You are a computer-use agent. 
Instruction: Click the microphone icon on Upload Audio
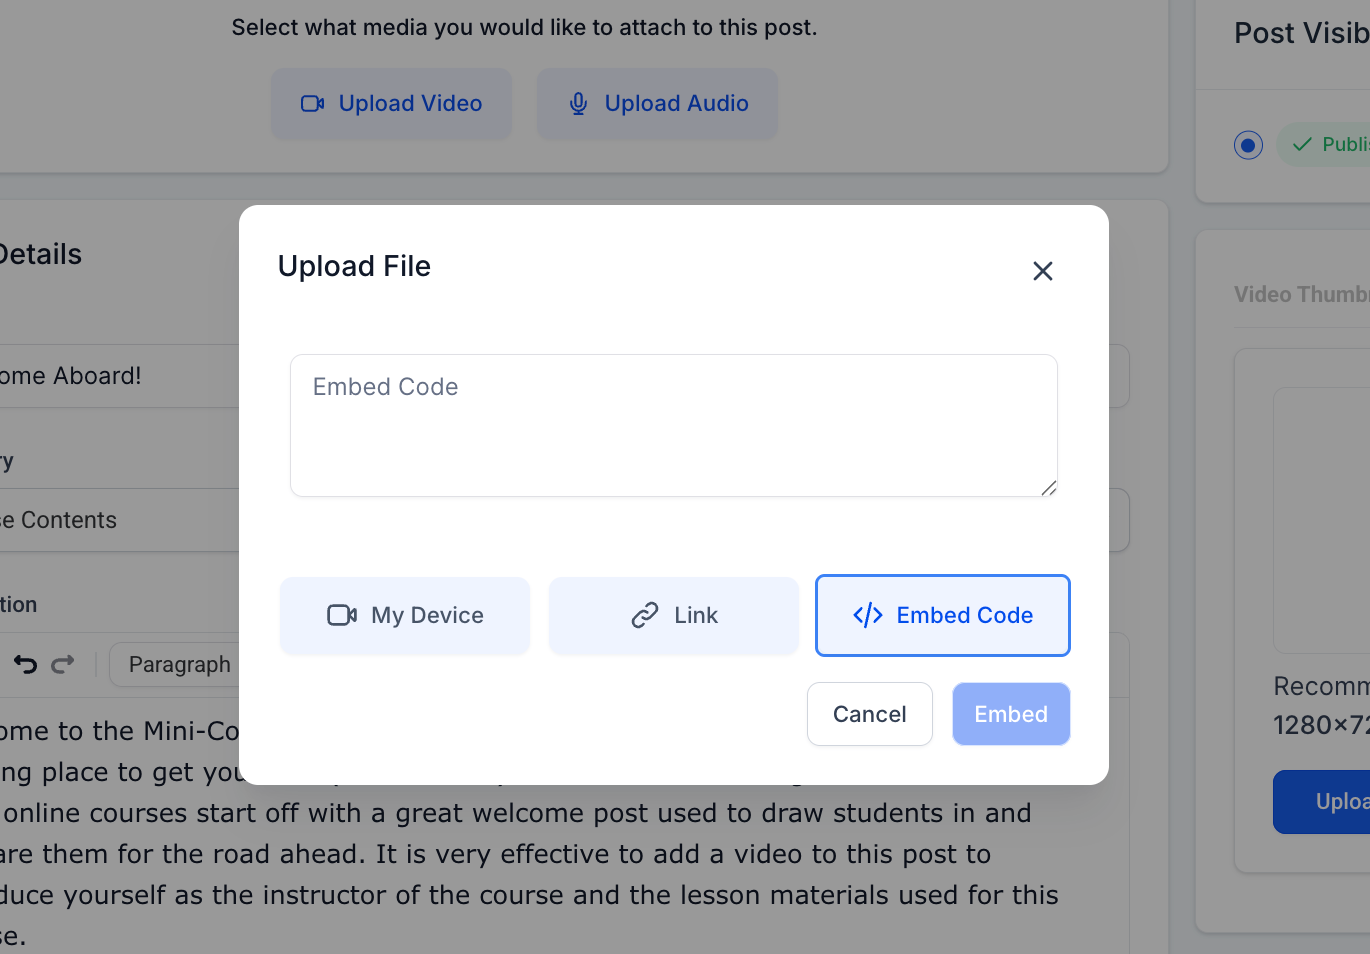(578, 103)
